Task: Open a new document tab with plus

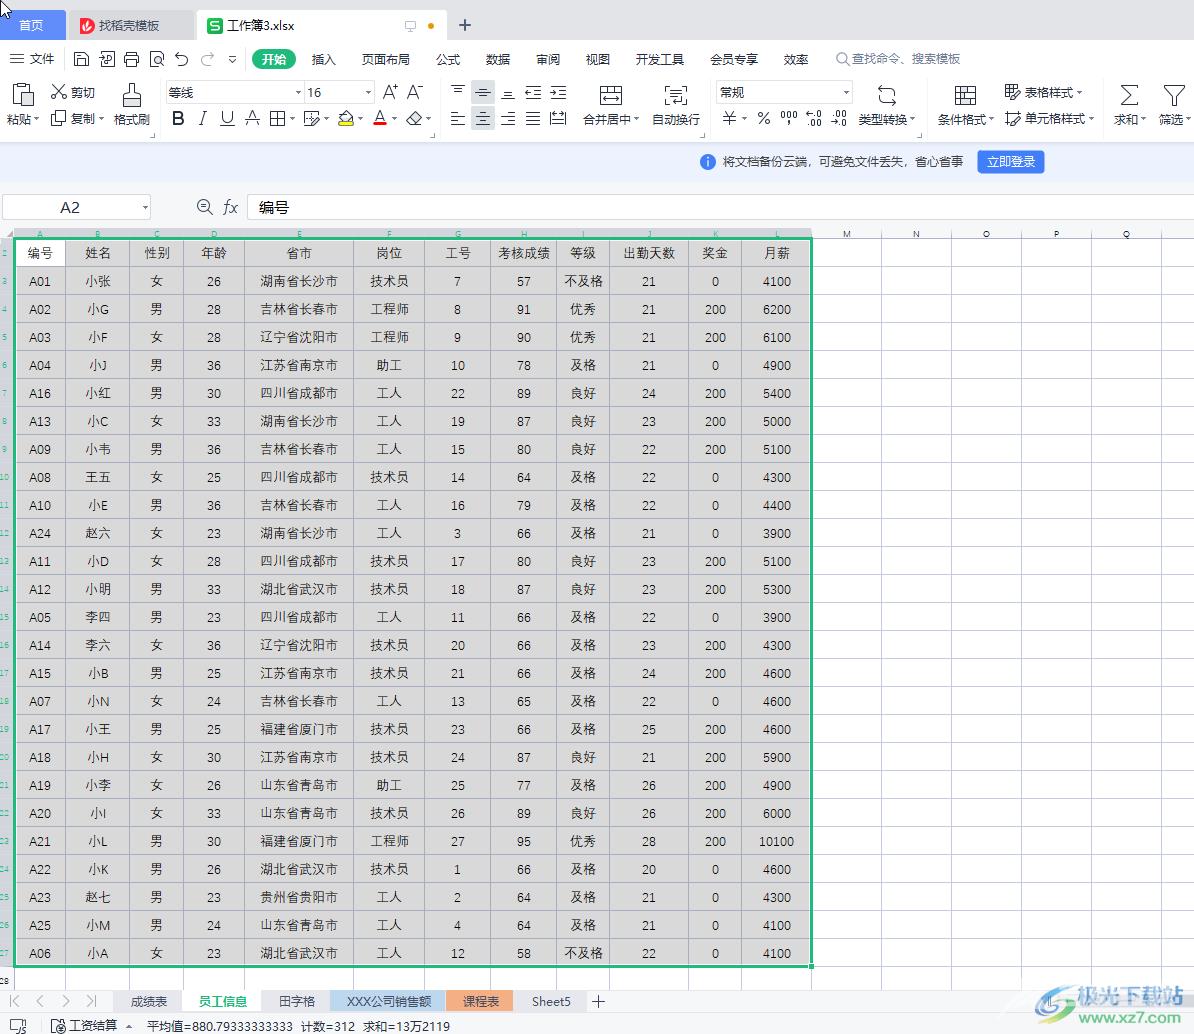Action: 465,25
